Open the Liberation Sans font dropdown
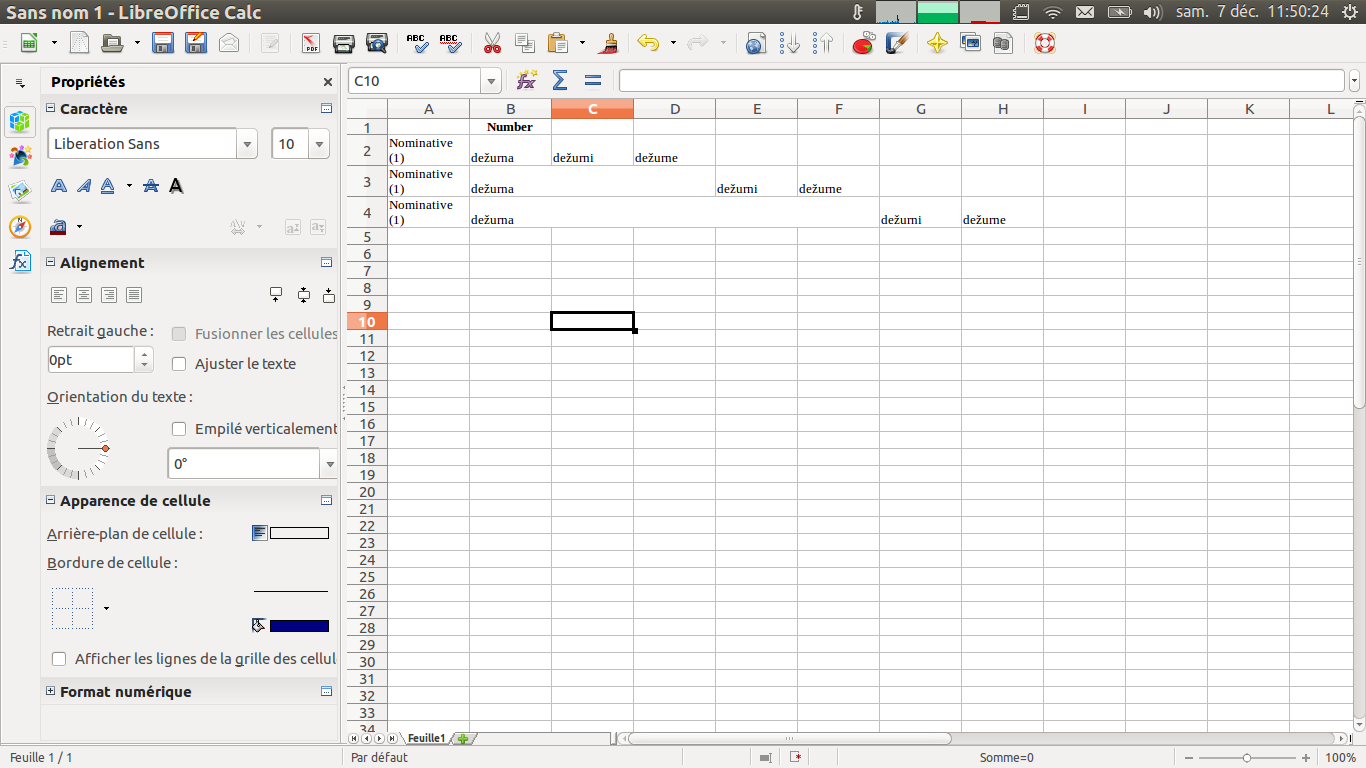1366x768 pixels. (247, 144)
